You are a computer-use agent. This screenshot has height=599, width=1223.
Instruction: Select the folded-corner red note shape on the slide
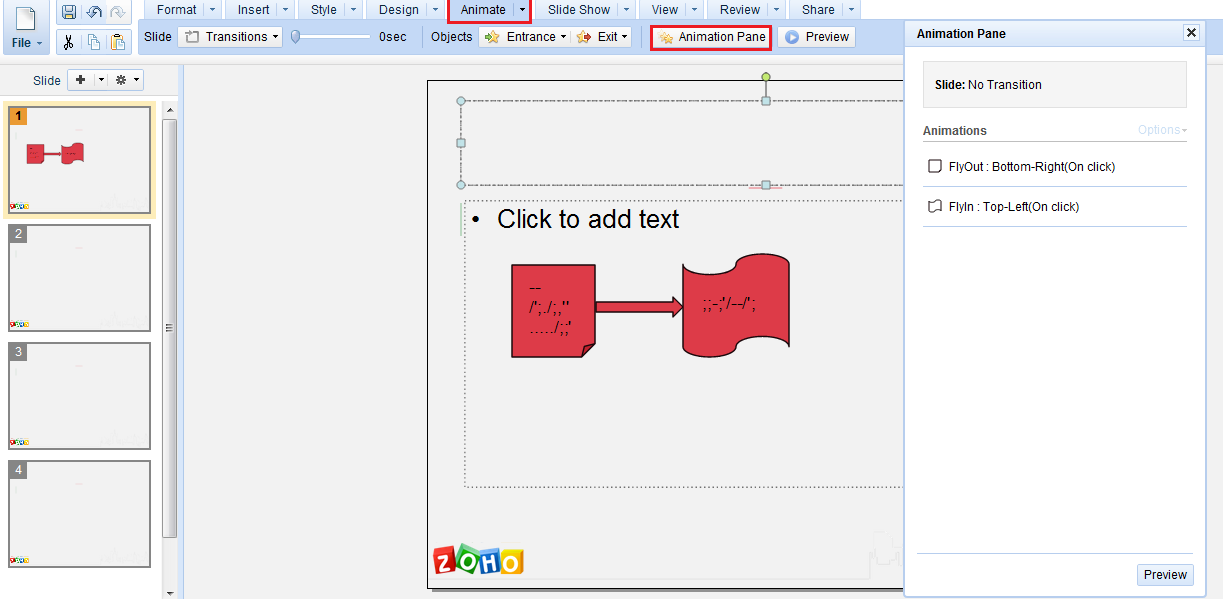[x=553, y=311]
